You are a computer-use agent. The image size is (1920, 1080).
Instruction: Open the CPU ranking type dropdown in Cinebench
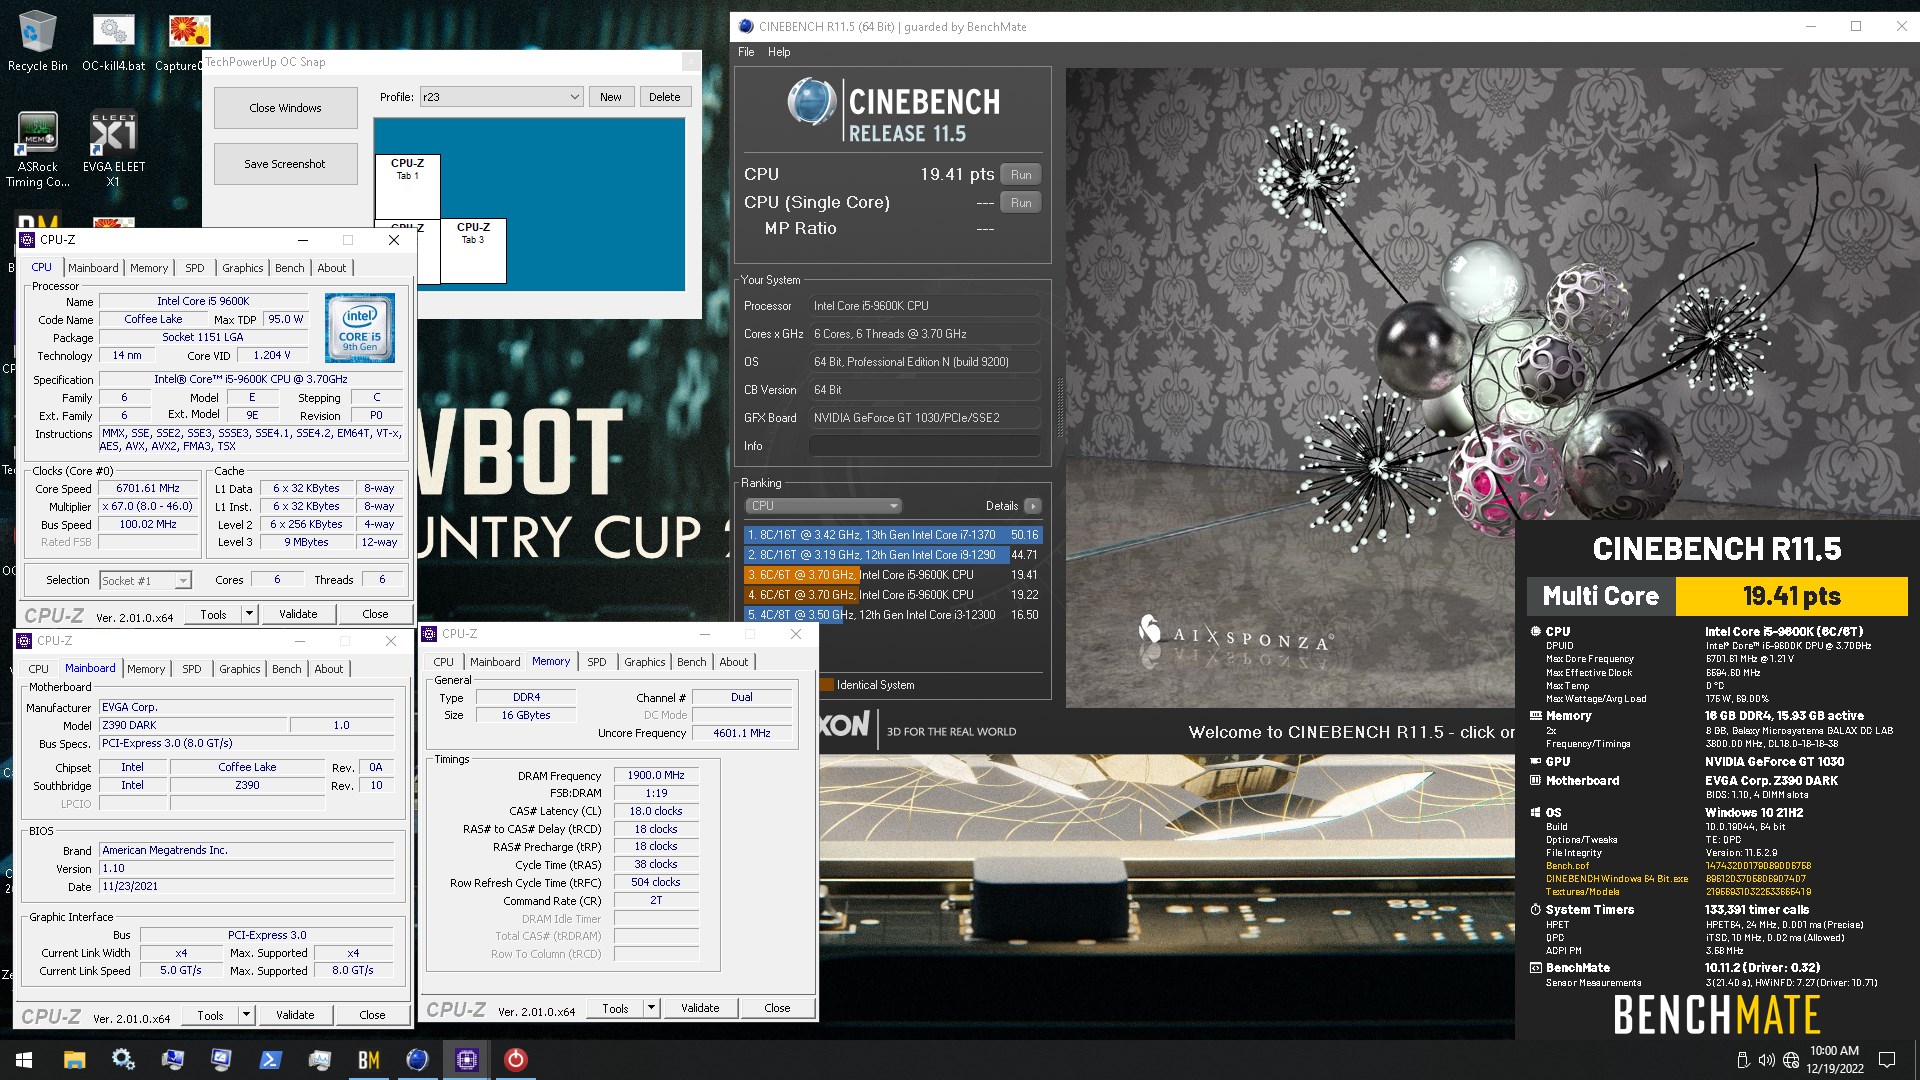click(823, 506)
